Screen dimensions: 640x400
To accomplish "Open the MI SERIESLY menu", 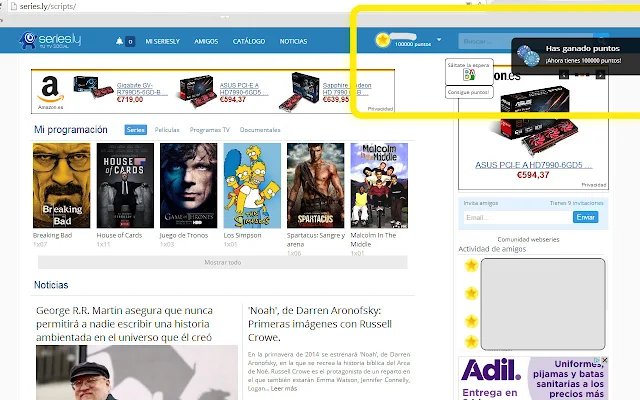I will (x=162, y=41).
